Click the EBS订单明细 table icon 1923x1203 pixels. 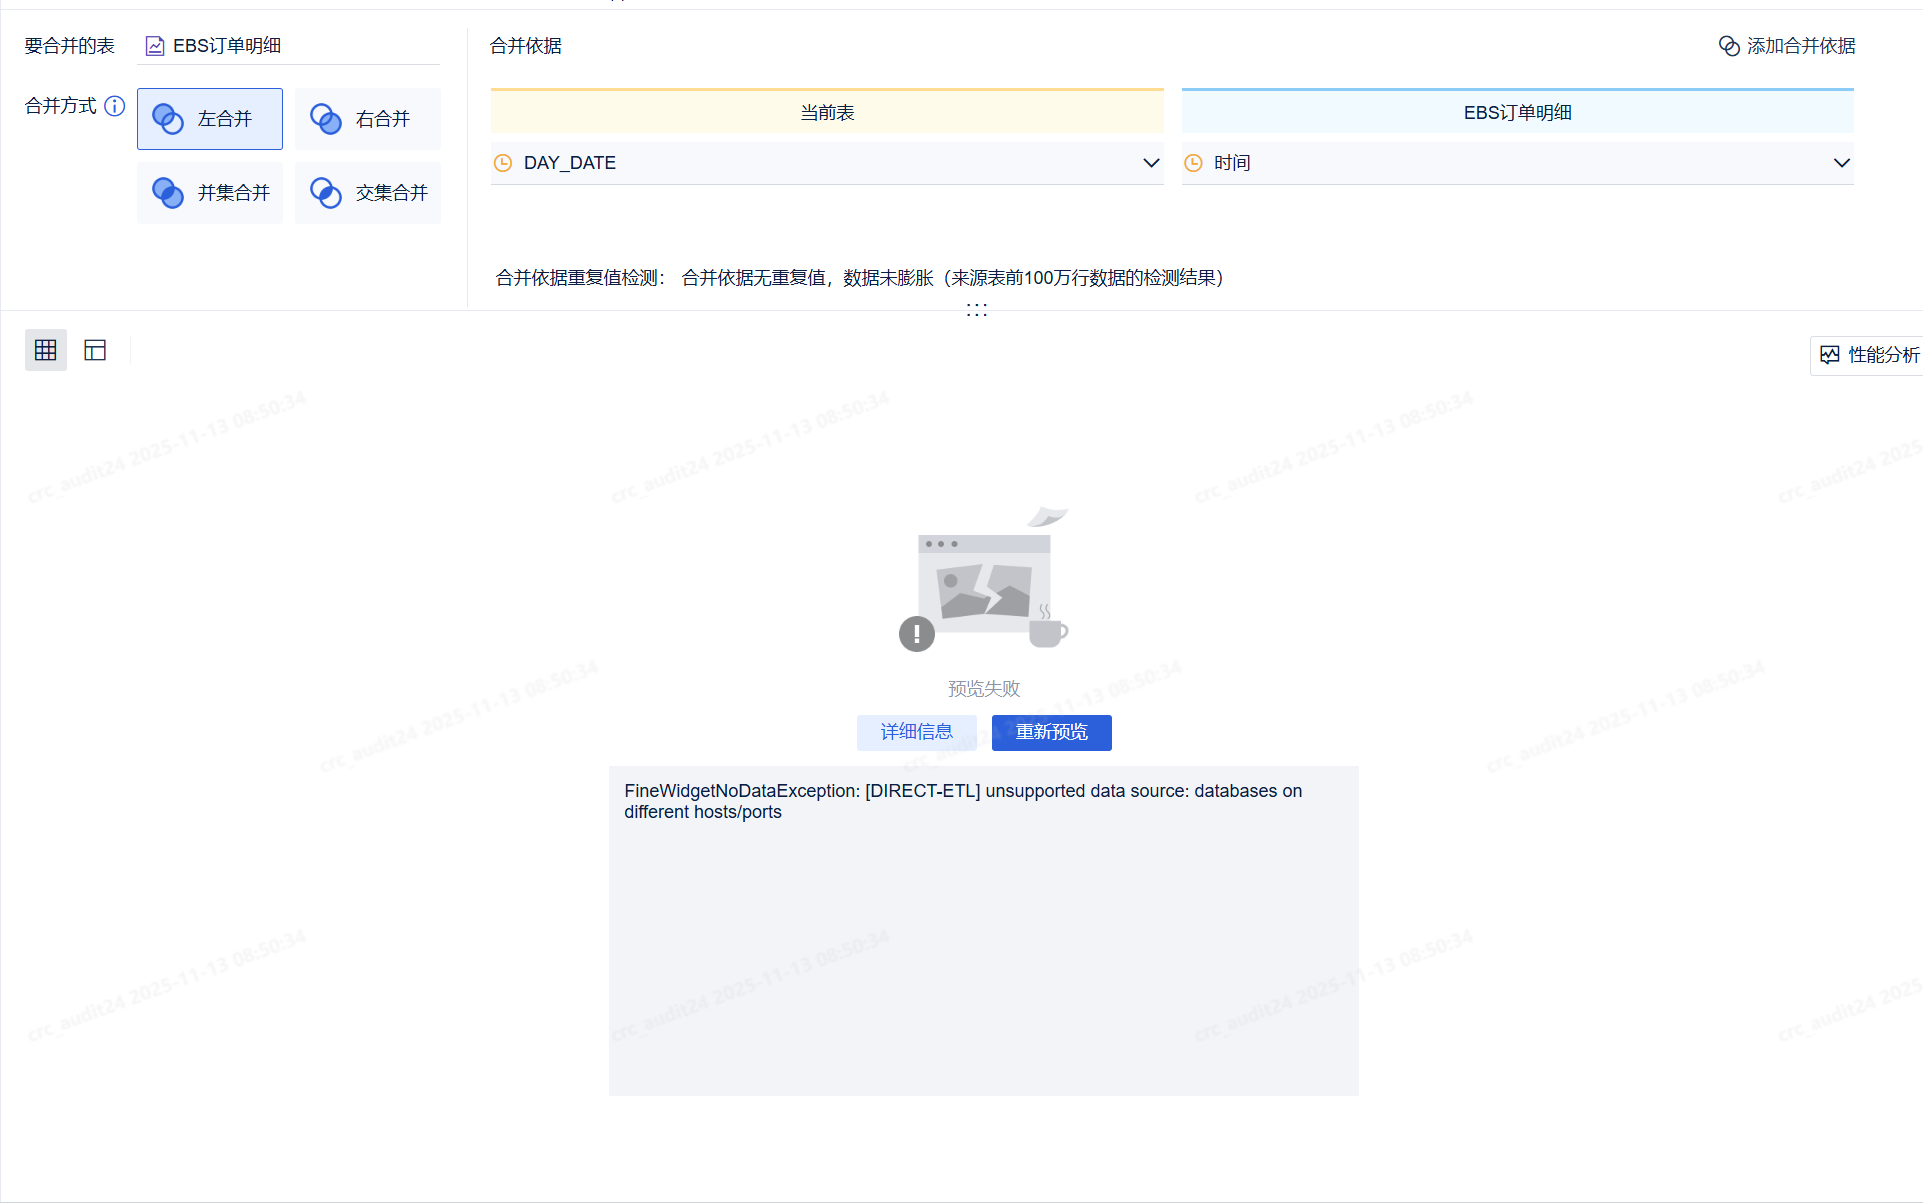pos(155,46)
